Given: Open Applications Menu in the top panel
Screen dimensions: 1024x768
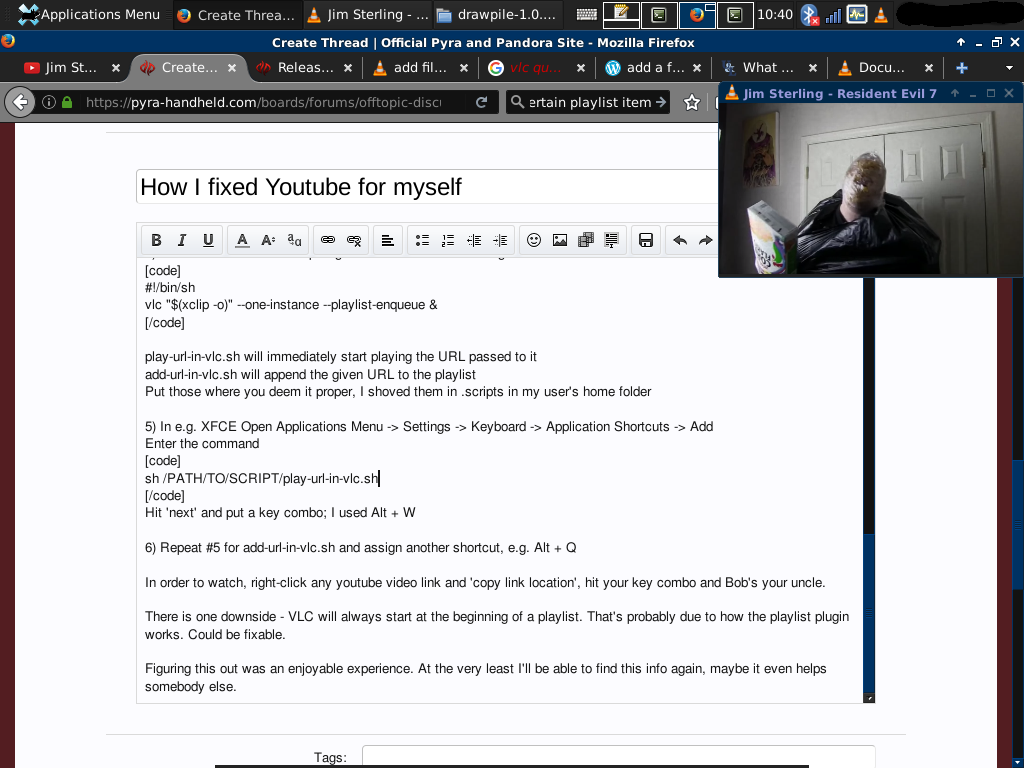Looking at the screenshot, I should click(89, 14).
